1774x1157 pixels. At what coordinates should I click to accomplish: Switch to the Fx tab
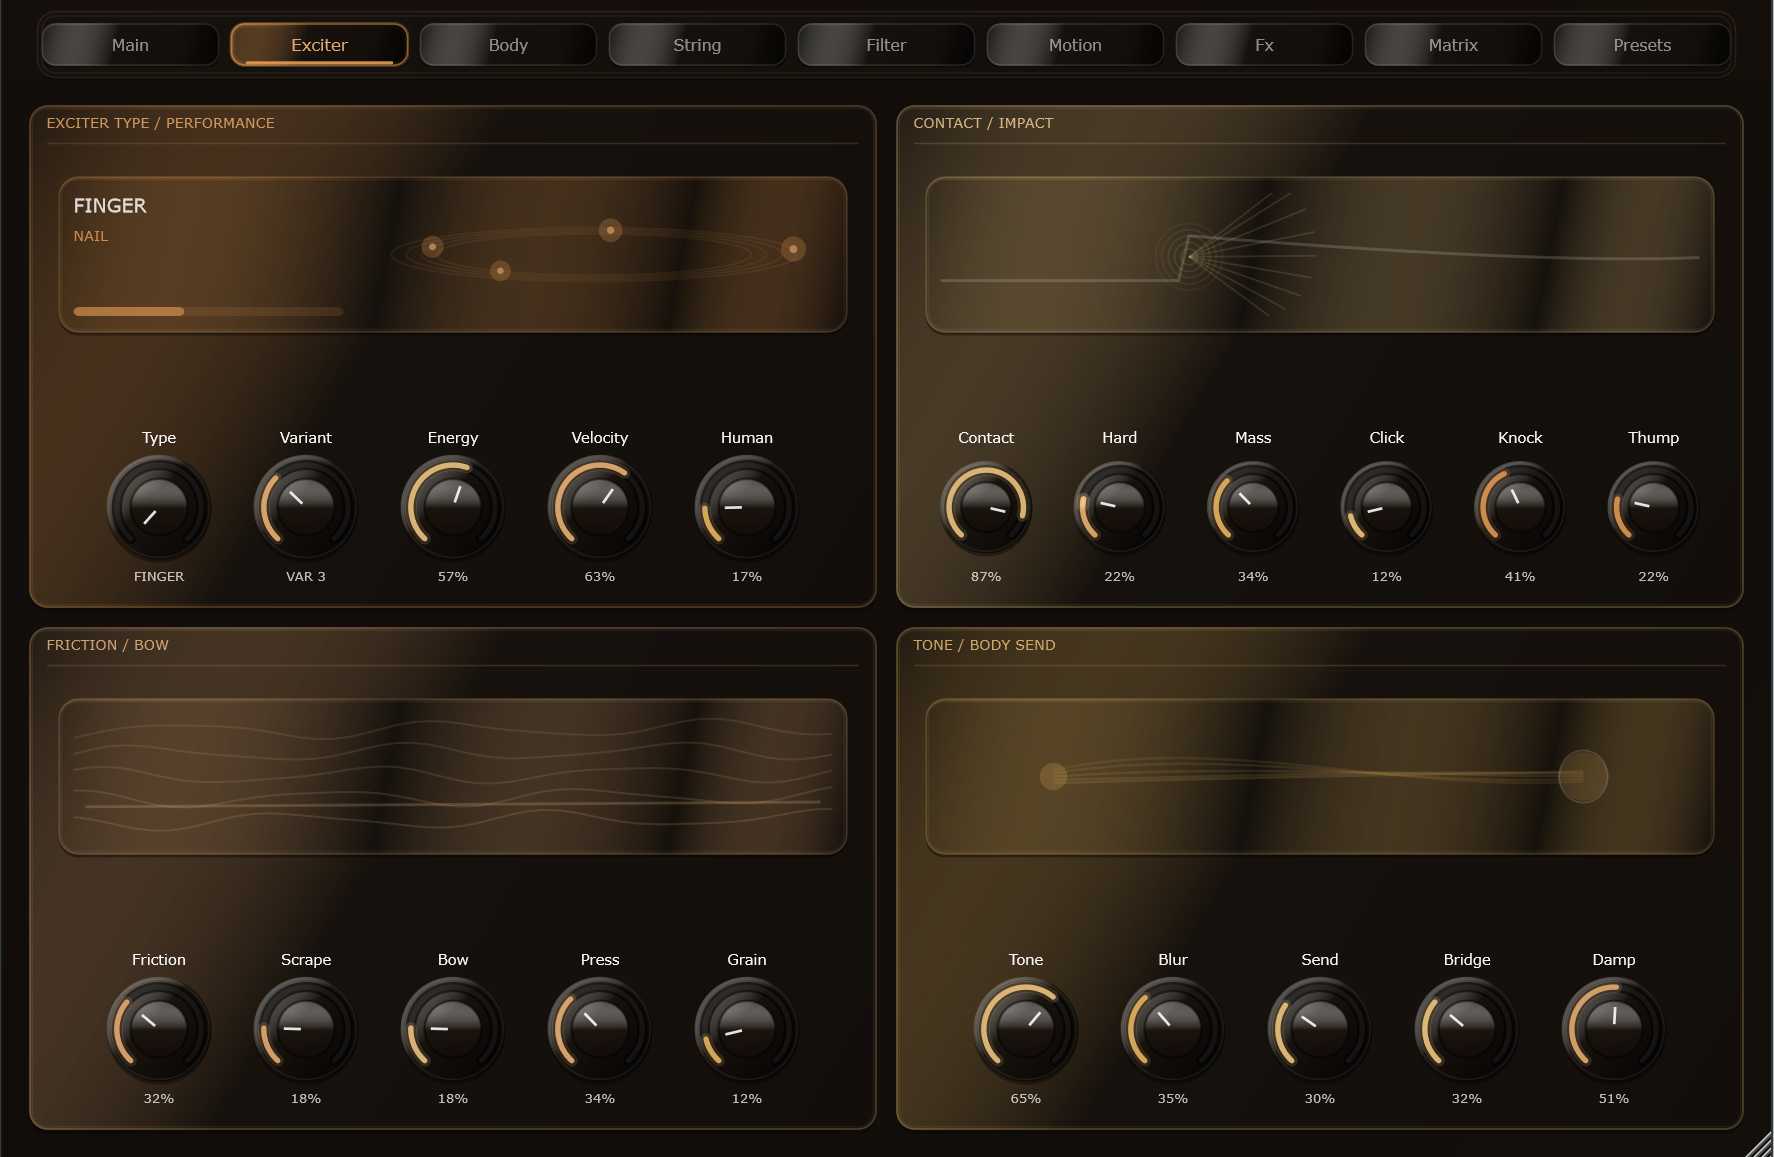tap(1264, 45)
